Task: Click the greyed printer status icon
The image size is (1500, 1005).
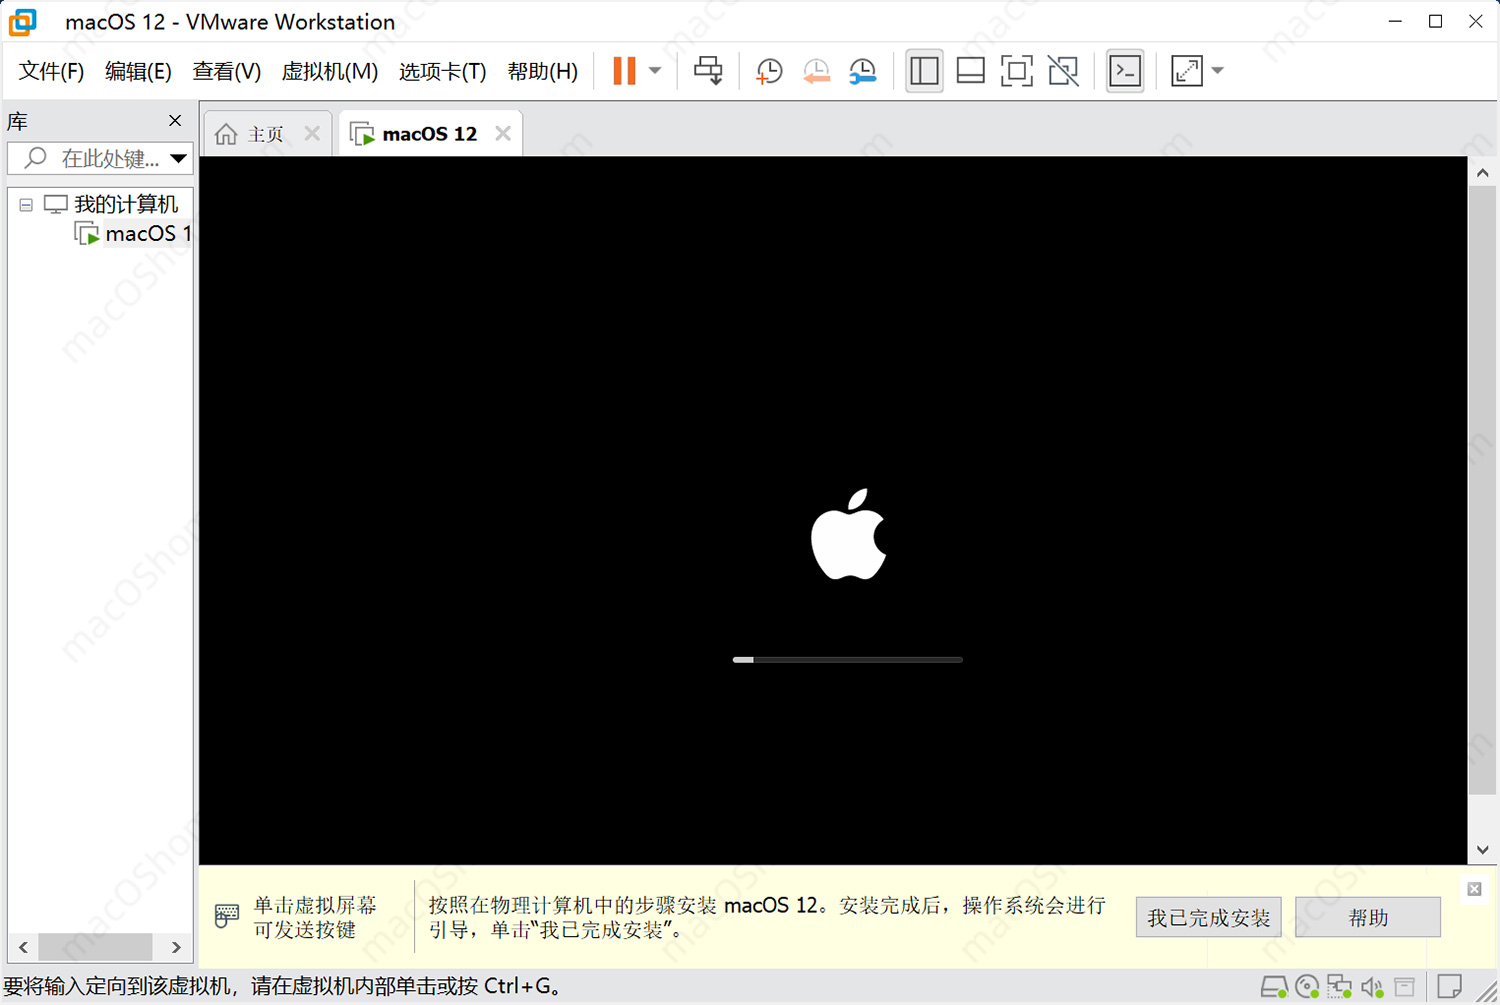Action: pos(1405,987)
